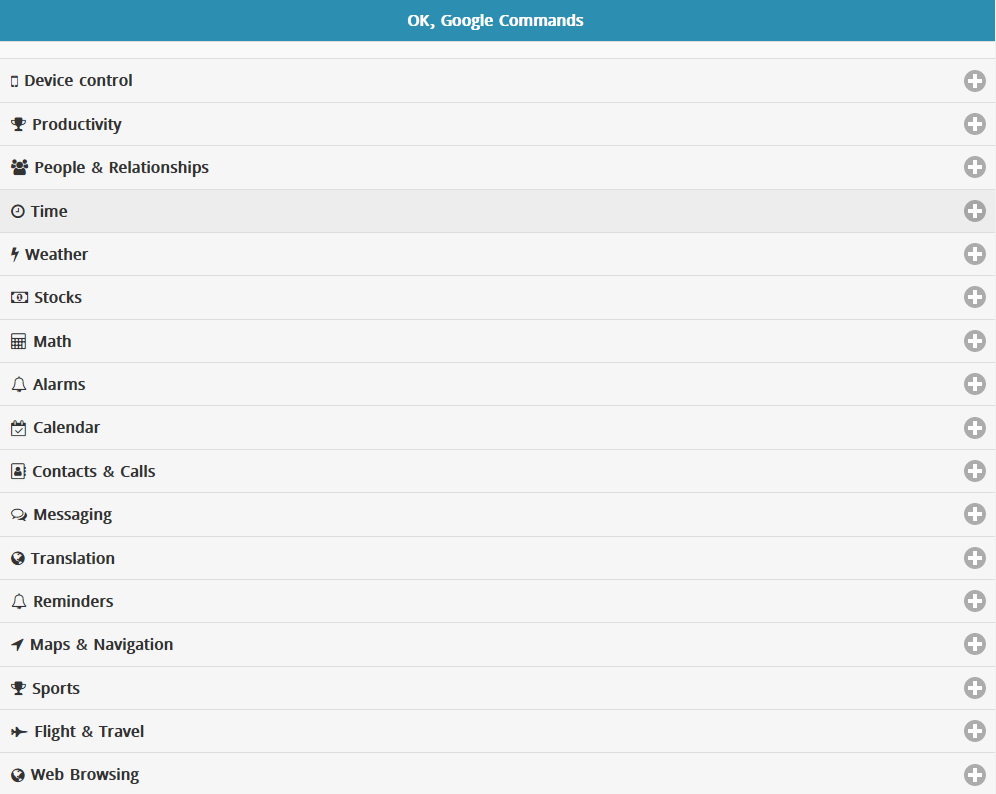Click the address book icon by Contacts & Calls

coord(18,471)
